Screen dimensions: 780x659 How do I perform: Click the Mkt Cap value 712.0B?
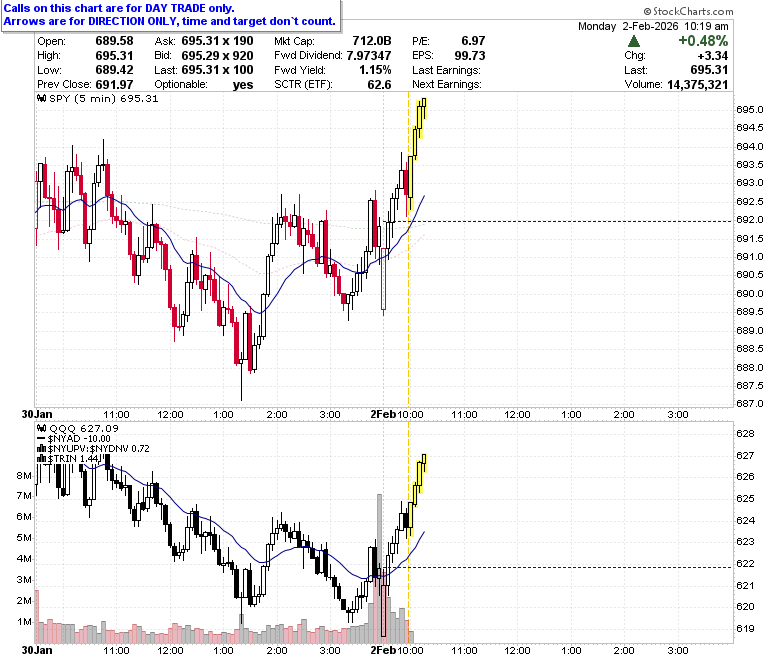[x=372, y=41]
